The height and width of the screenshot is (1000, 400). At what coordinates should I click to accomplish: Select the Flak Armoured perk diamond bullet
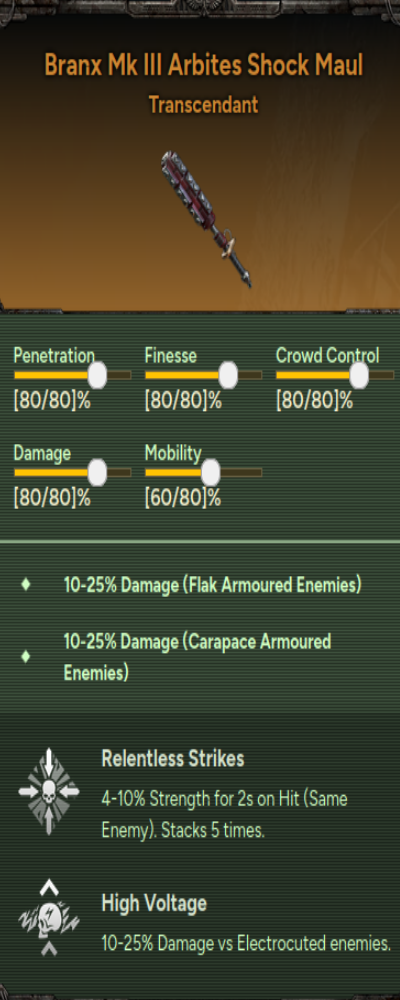[26, 584]
